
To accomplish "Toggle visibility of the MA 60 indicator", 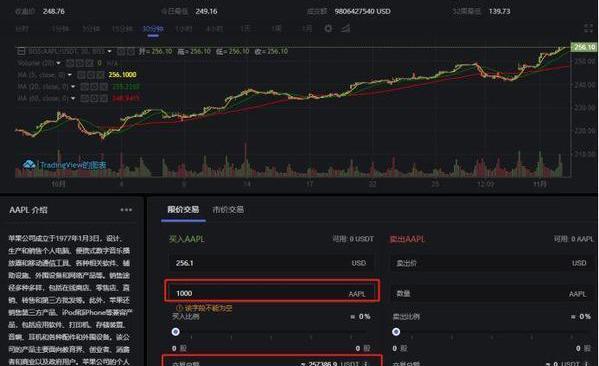I will pyautogui.click(x=85, y=99).
